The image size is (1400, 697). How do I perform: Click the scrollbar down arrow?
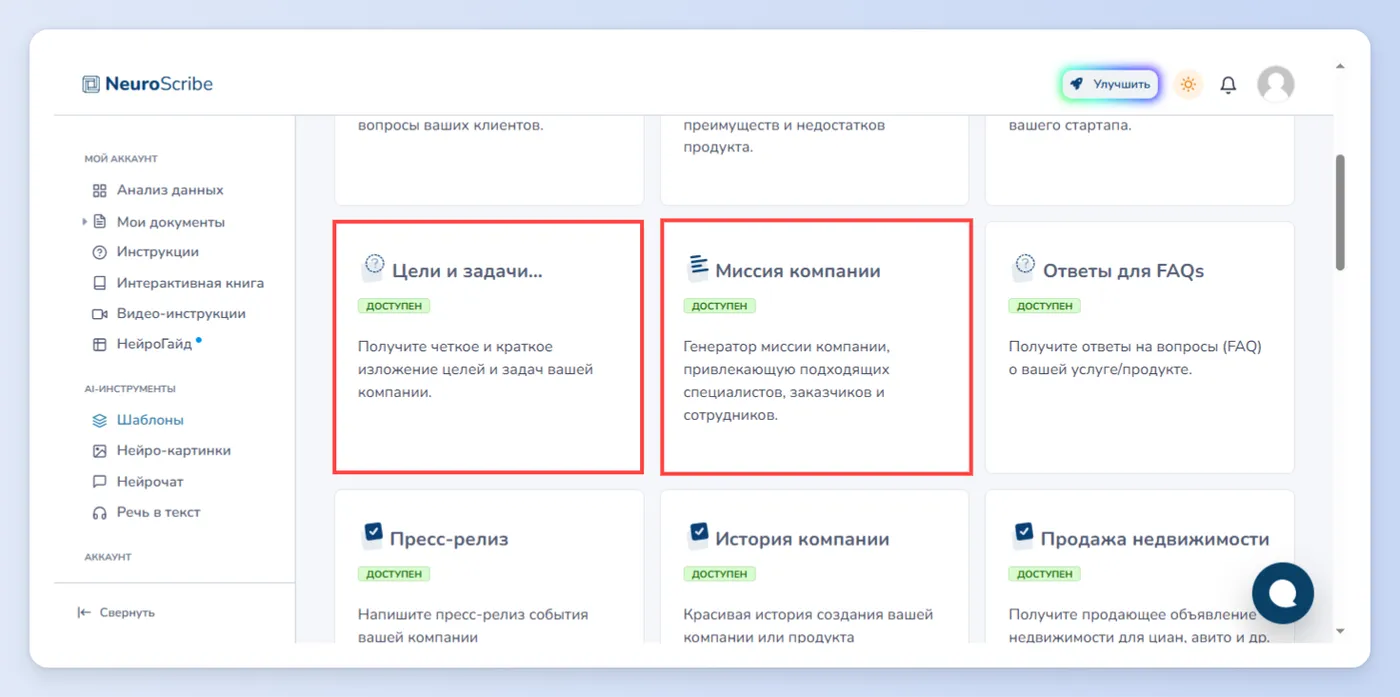pos(1340,631)
